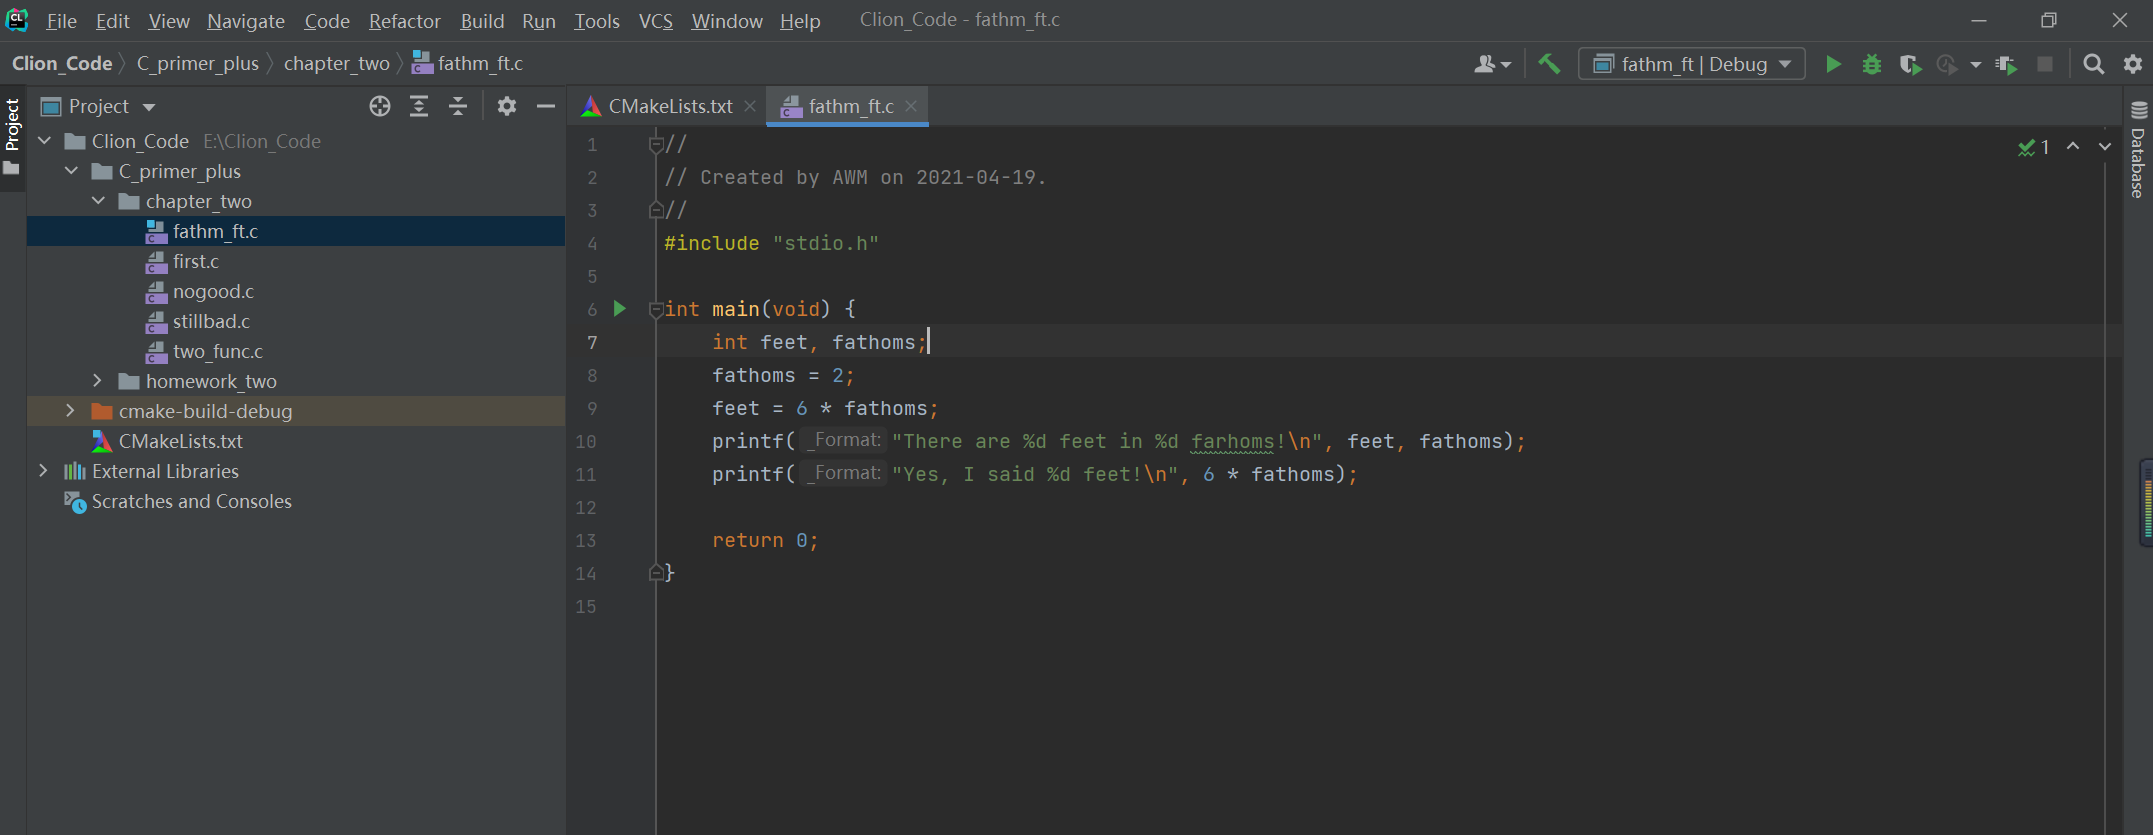Open Search Everywhere magnifier icon
The height and width of the screenshot is (835, 2153).
[2093, 64]
